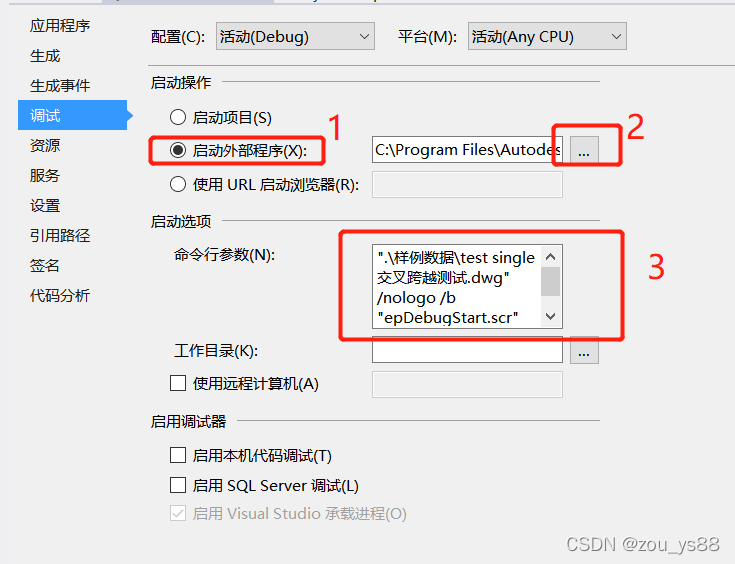Click into the 工作目录(K) text field
This screenshot has height=564, width=735.
tap(467, 350)
